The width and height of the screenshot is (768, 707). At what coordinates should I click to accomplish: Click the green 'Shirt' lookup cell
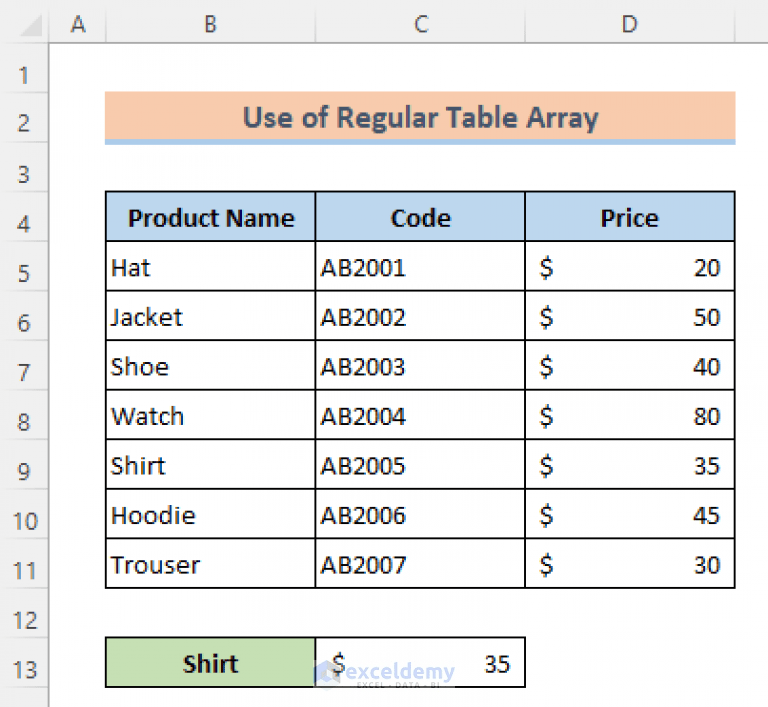click(211, 662)
